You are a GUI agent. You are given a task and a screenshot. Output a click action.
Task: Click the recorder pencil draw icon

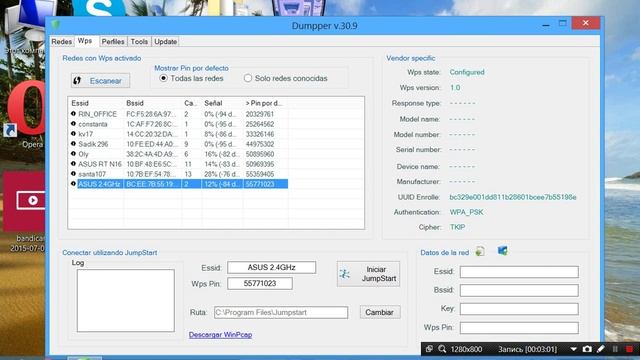point(601,349)
